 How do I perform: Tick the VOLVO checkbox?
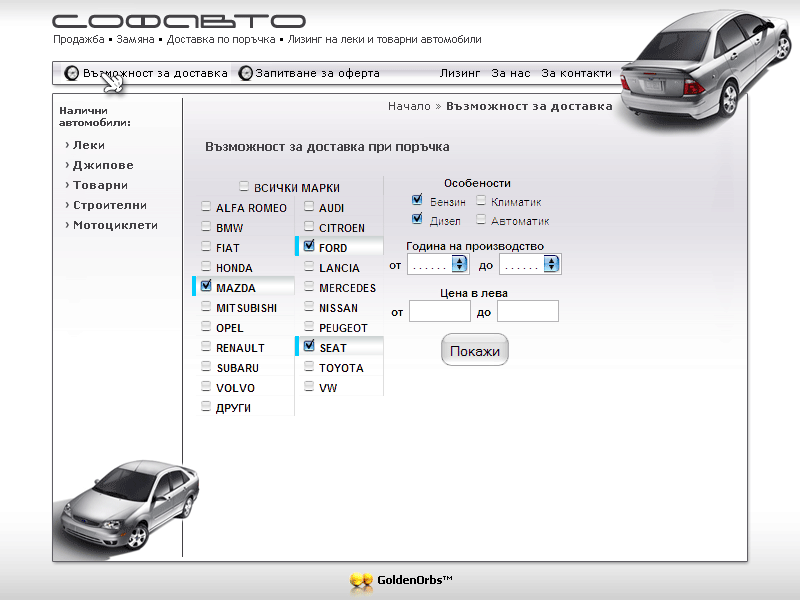[206, 386]
